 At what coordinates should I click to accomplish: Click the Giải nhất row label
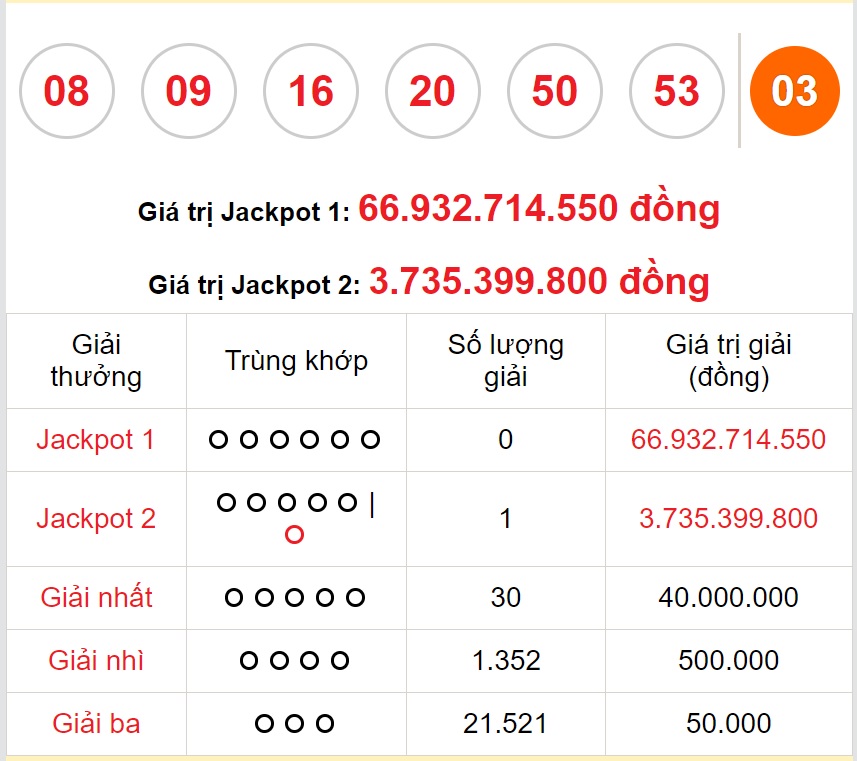96,597
